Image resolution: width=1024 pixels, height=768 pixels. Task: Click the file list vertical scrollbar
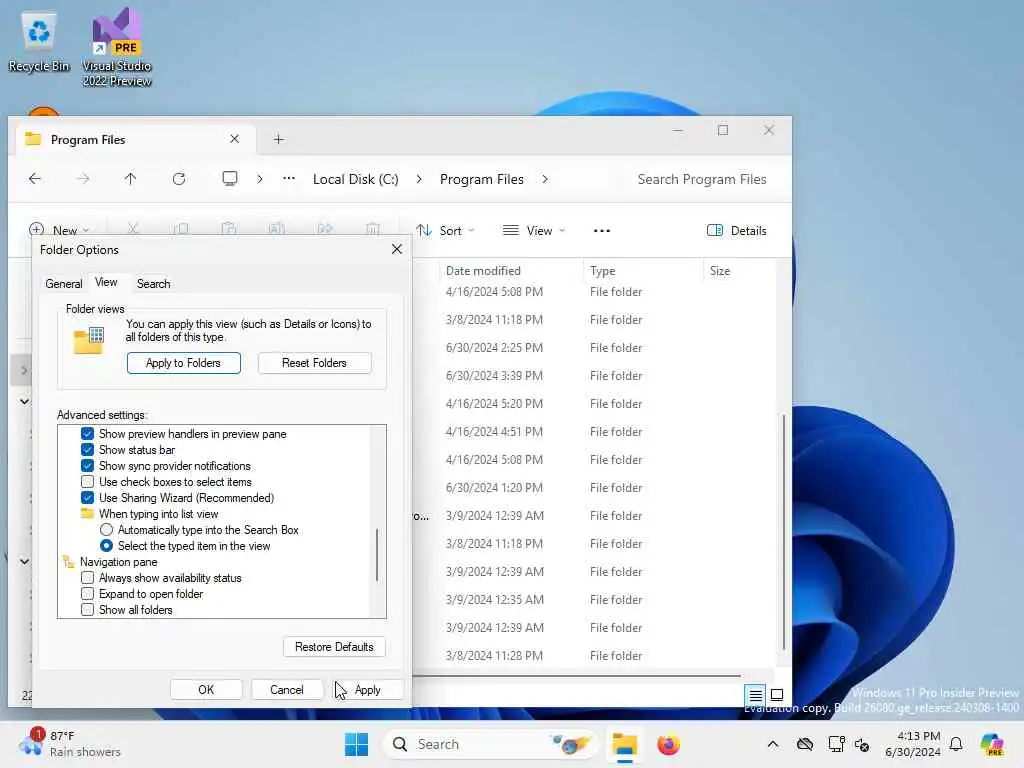coord(783,532)
